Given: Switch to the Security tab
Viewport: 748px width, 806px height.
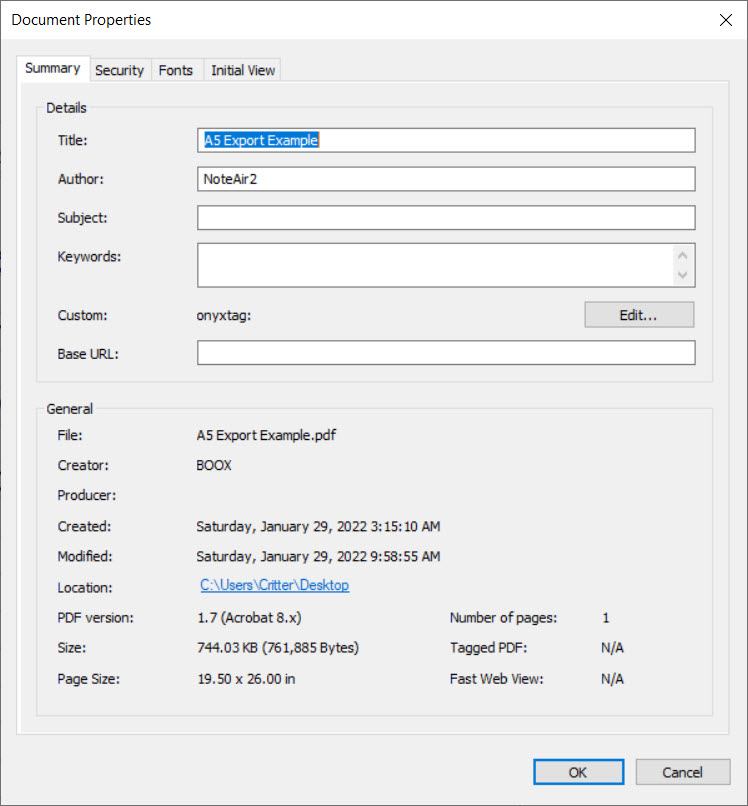Looking at the screenshot, I should [119, 70].
